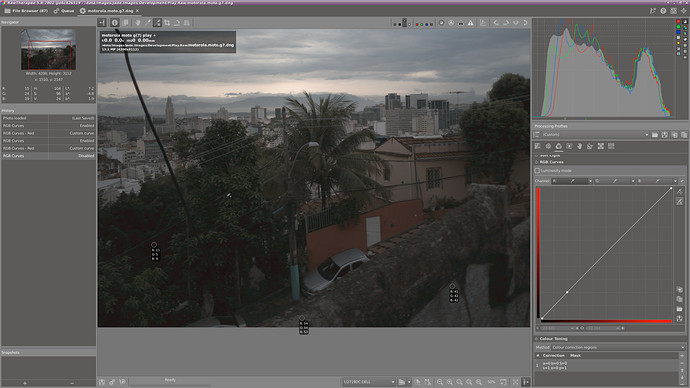
Task: Toggle RGB Curves tool power button
Action: [x=536, y=162]
